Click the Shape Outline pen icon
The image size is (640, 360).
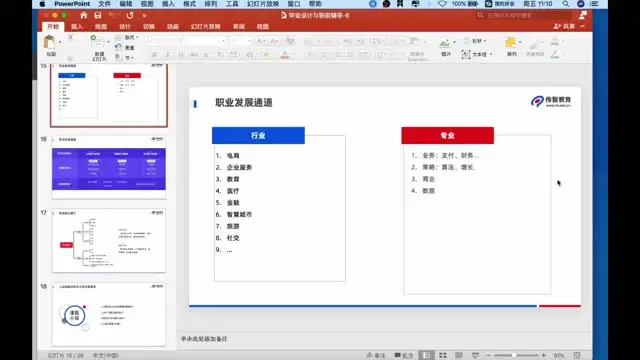point(554,54)
